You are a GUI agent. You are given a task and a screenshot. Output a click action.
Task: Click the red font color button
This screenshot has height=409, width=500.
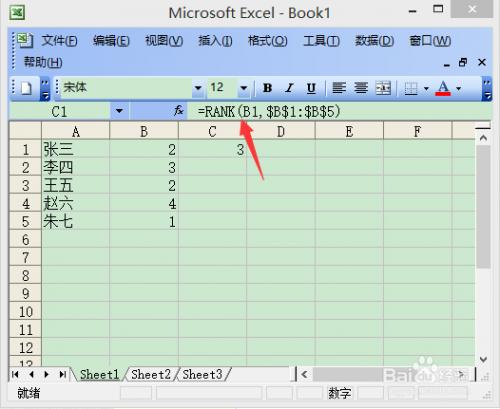[443, 88]
